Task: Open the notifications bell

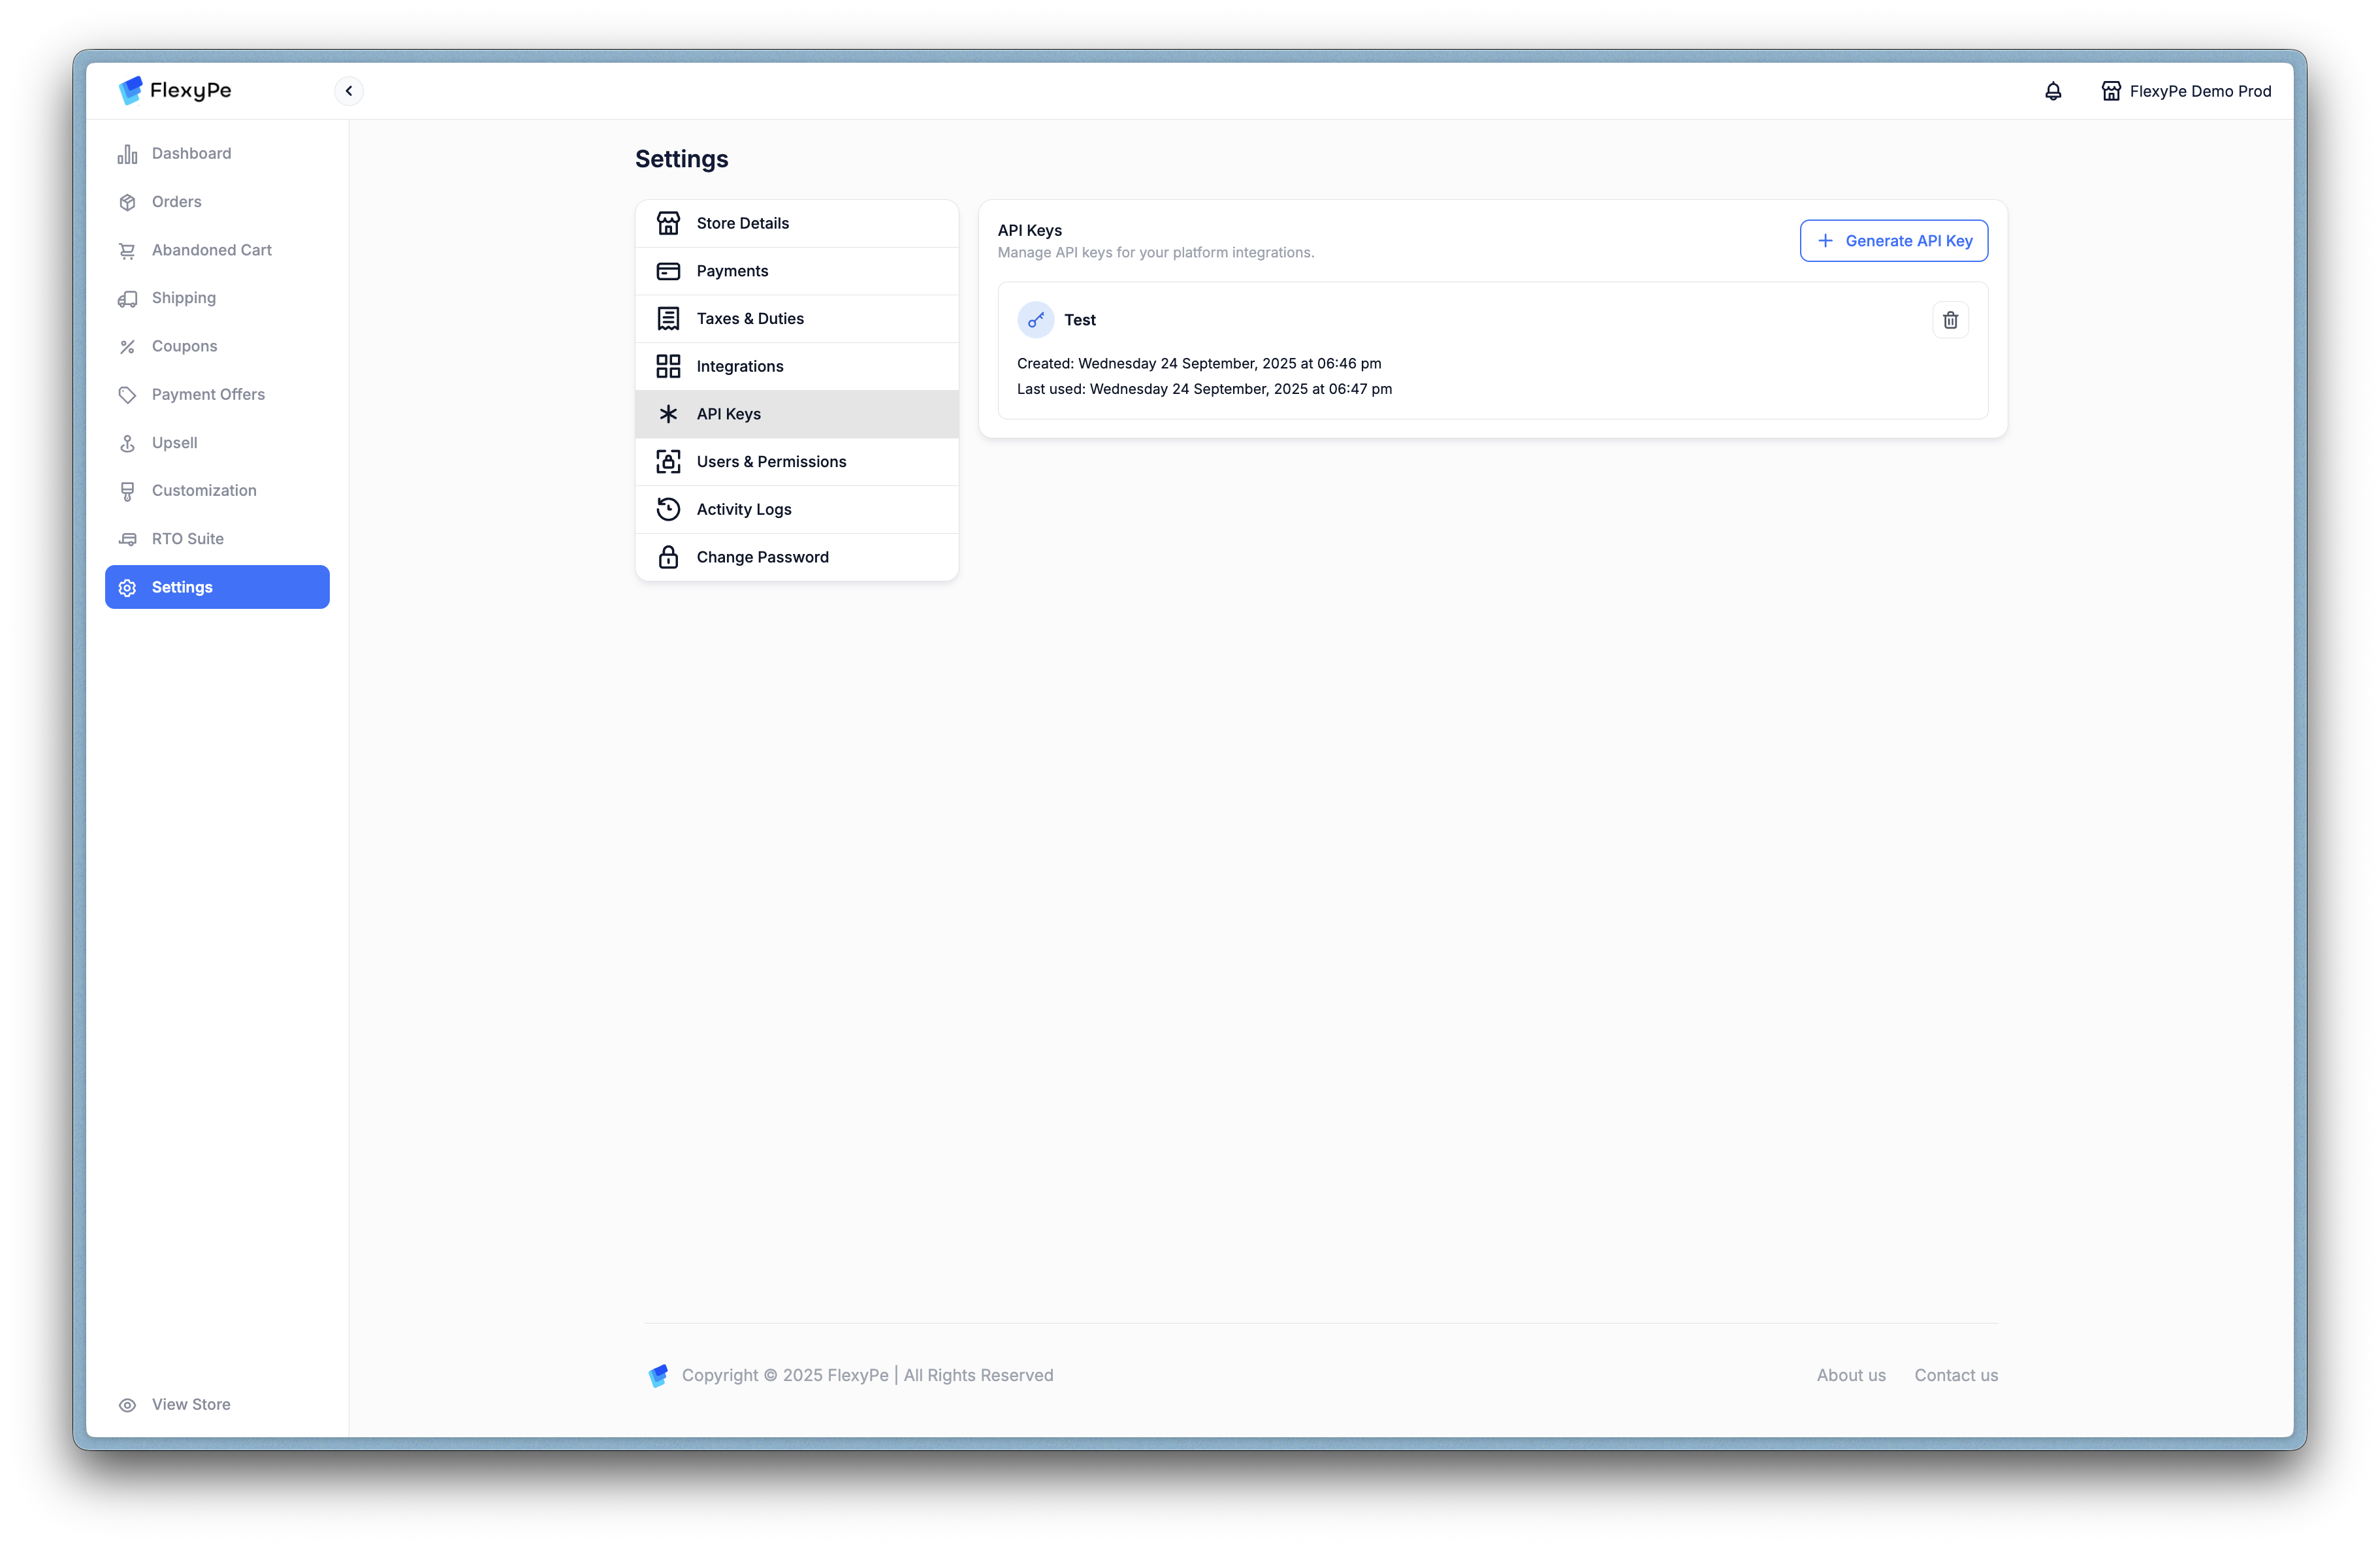Action: pos(2052,91)
